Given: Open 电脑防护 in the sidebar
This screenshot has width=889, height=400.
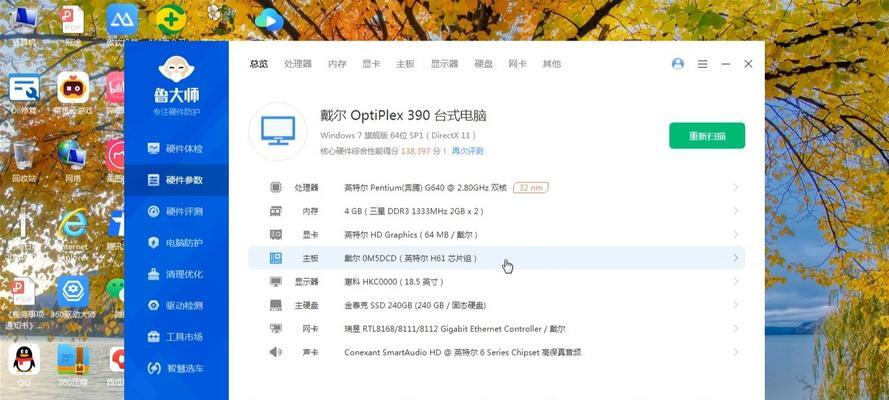Looking at the screenshot, I should click(176, 243).
